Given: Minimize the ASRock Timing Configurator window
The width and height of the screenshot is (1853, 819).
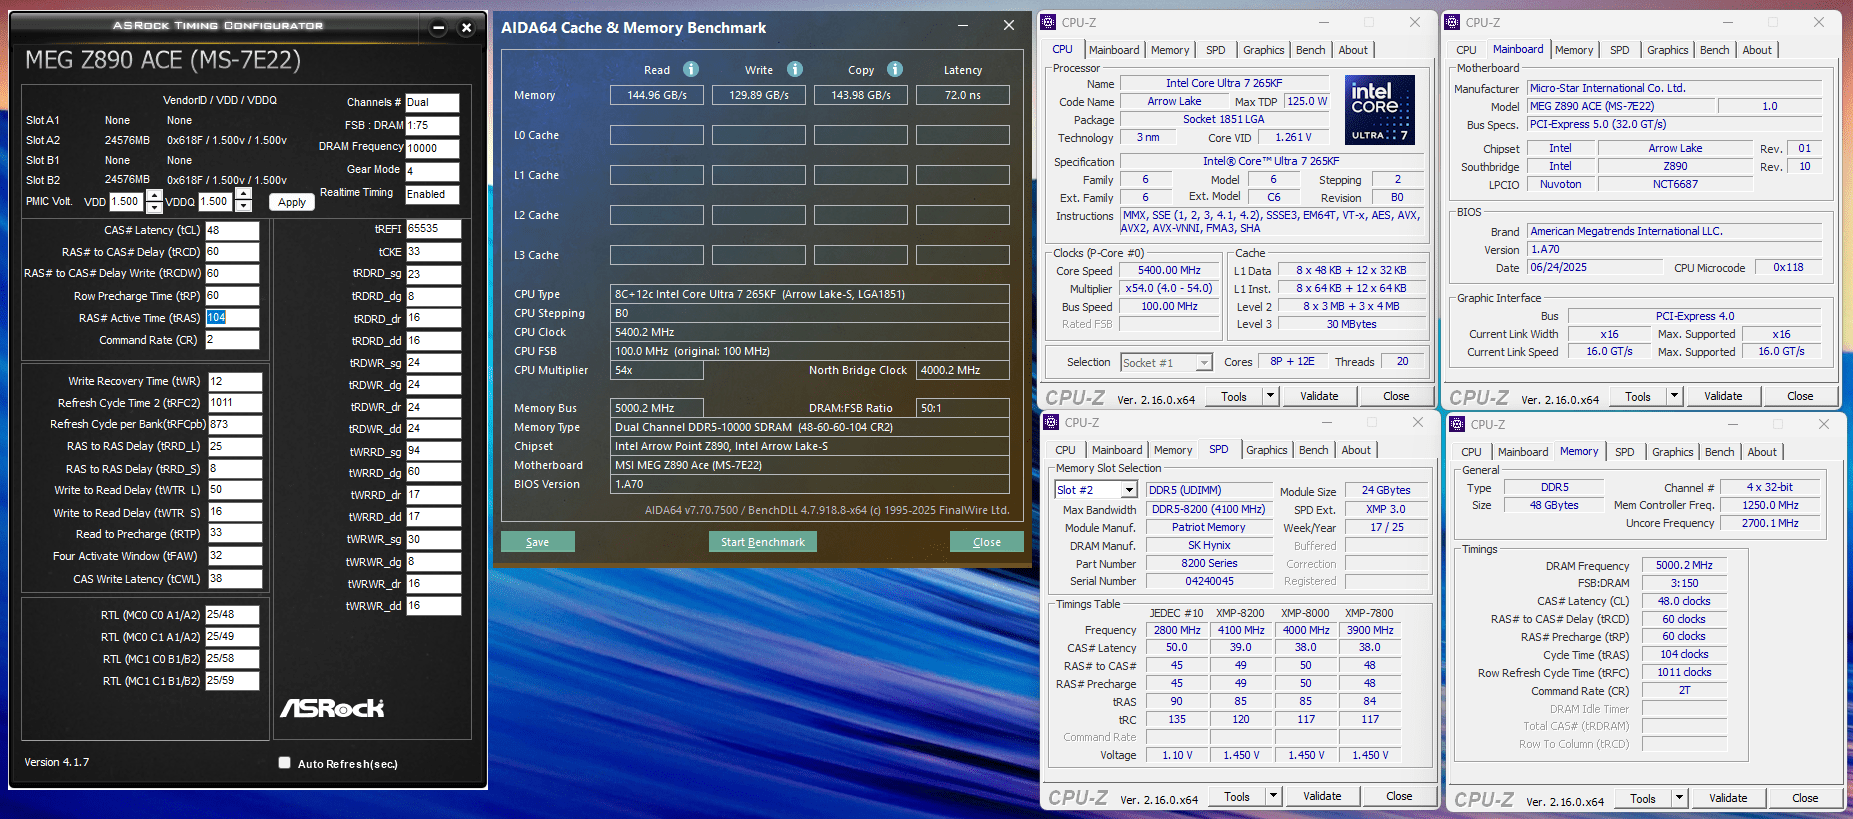Looking at the screenshot, I should (438, 28).
